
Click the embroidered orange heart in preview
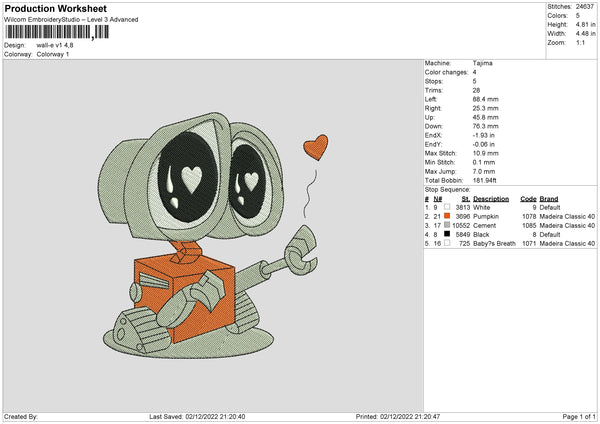pyautogui.click(x=316, y=147)
